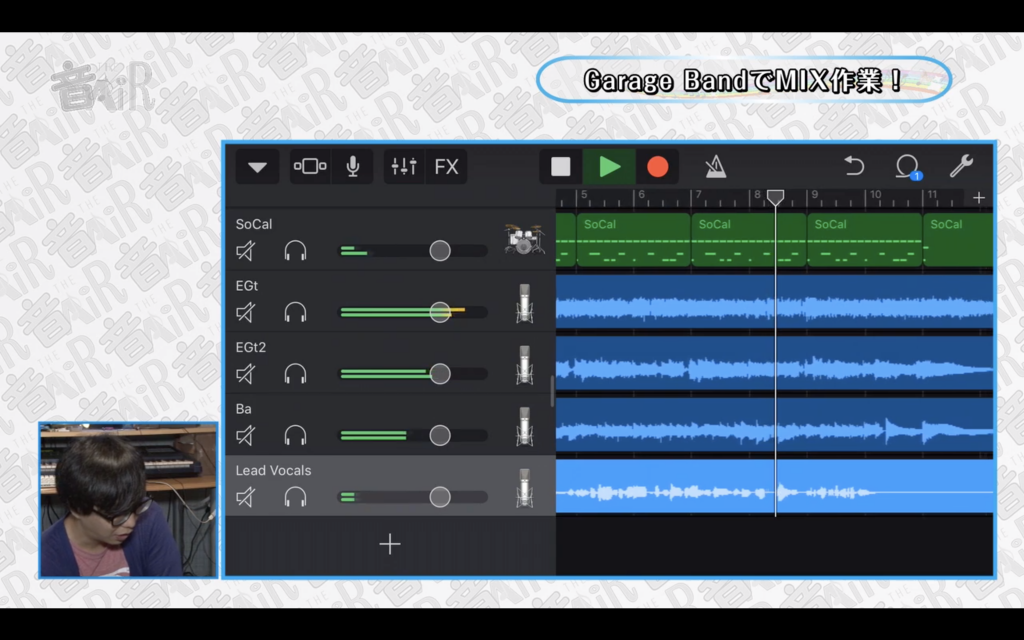
Task: Add a new track with plus button
Action: coord(390,544)
